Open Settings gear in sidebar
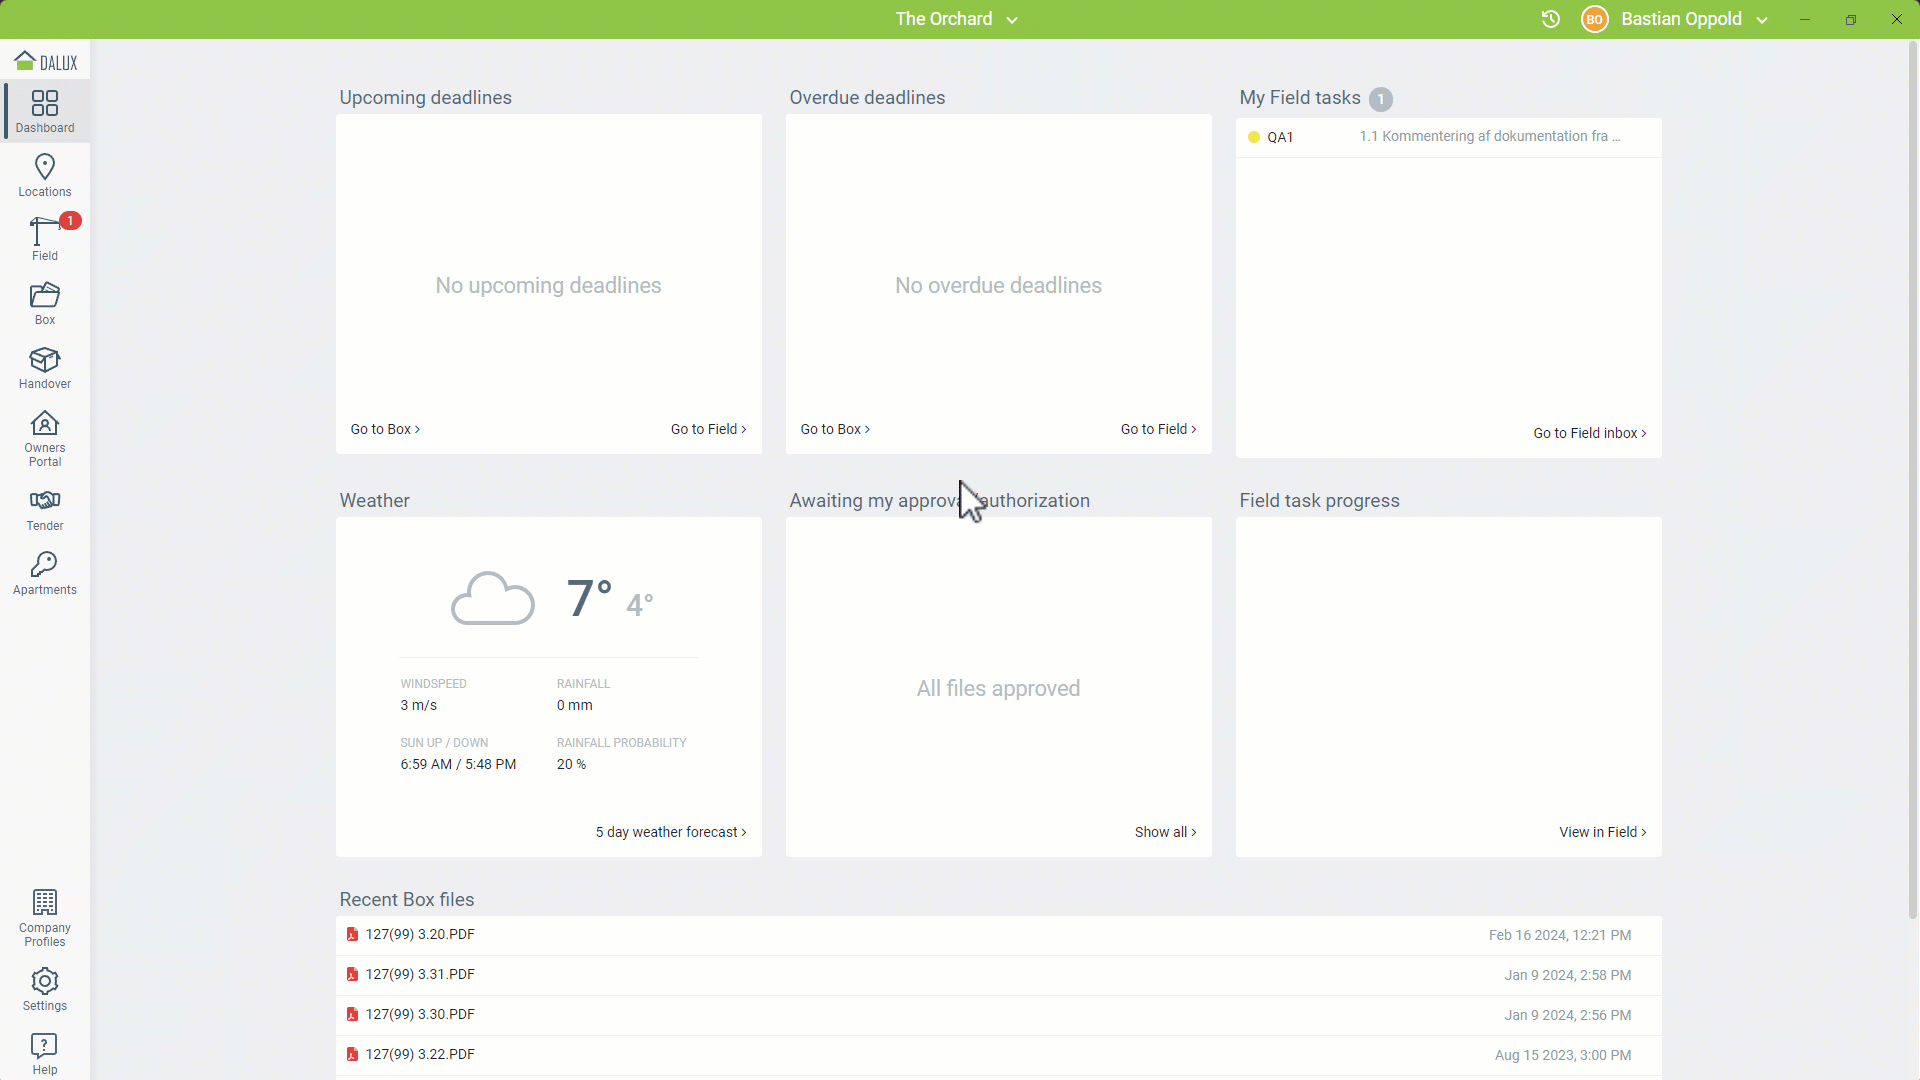 (45, 989)
